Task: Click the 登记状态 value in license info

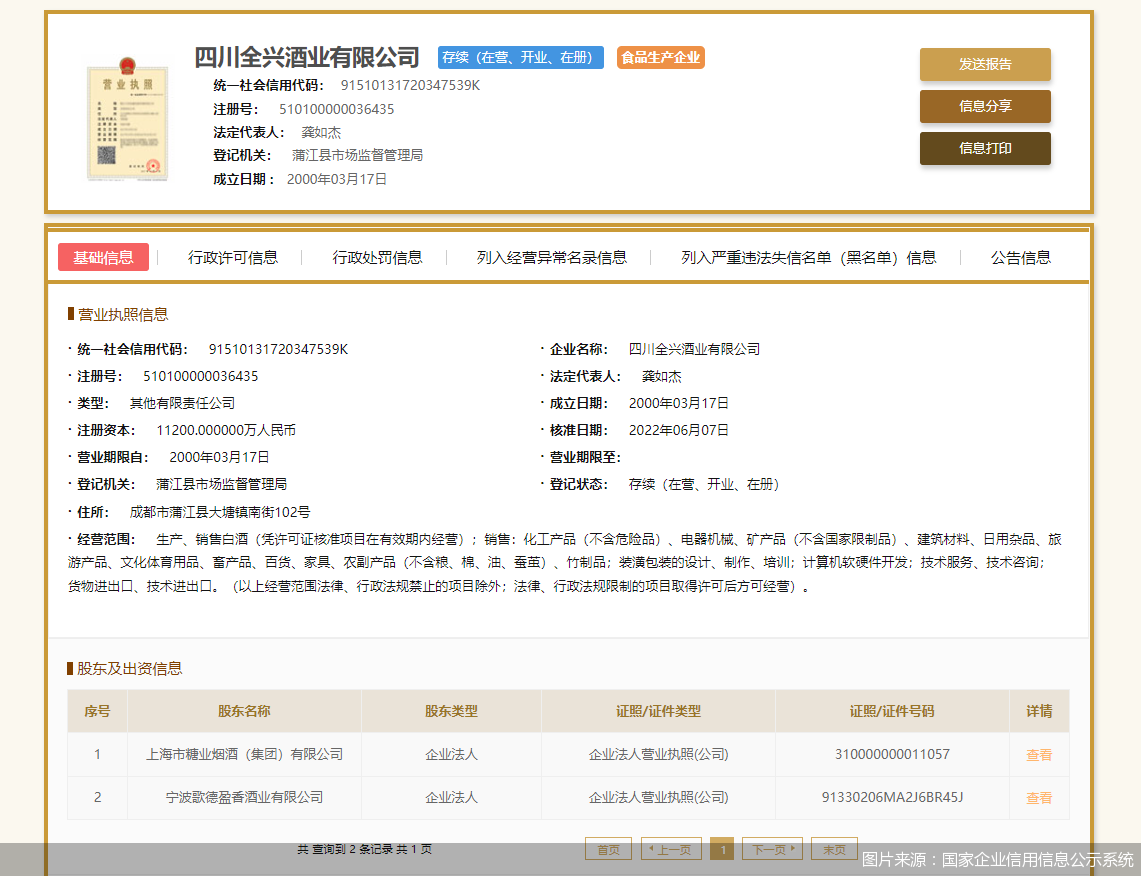Action: coord(704,485)
